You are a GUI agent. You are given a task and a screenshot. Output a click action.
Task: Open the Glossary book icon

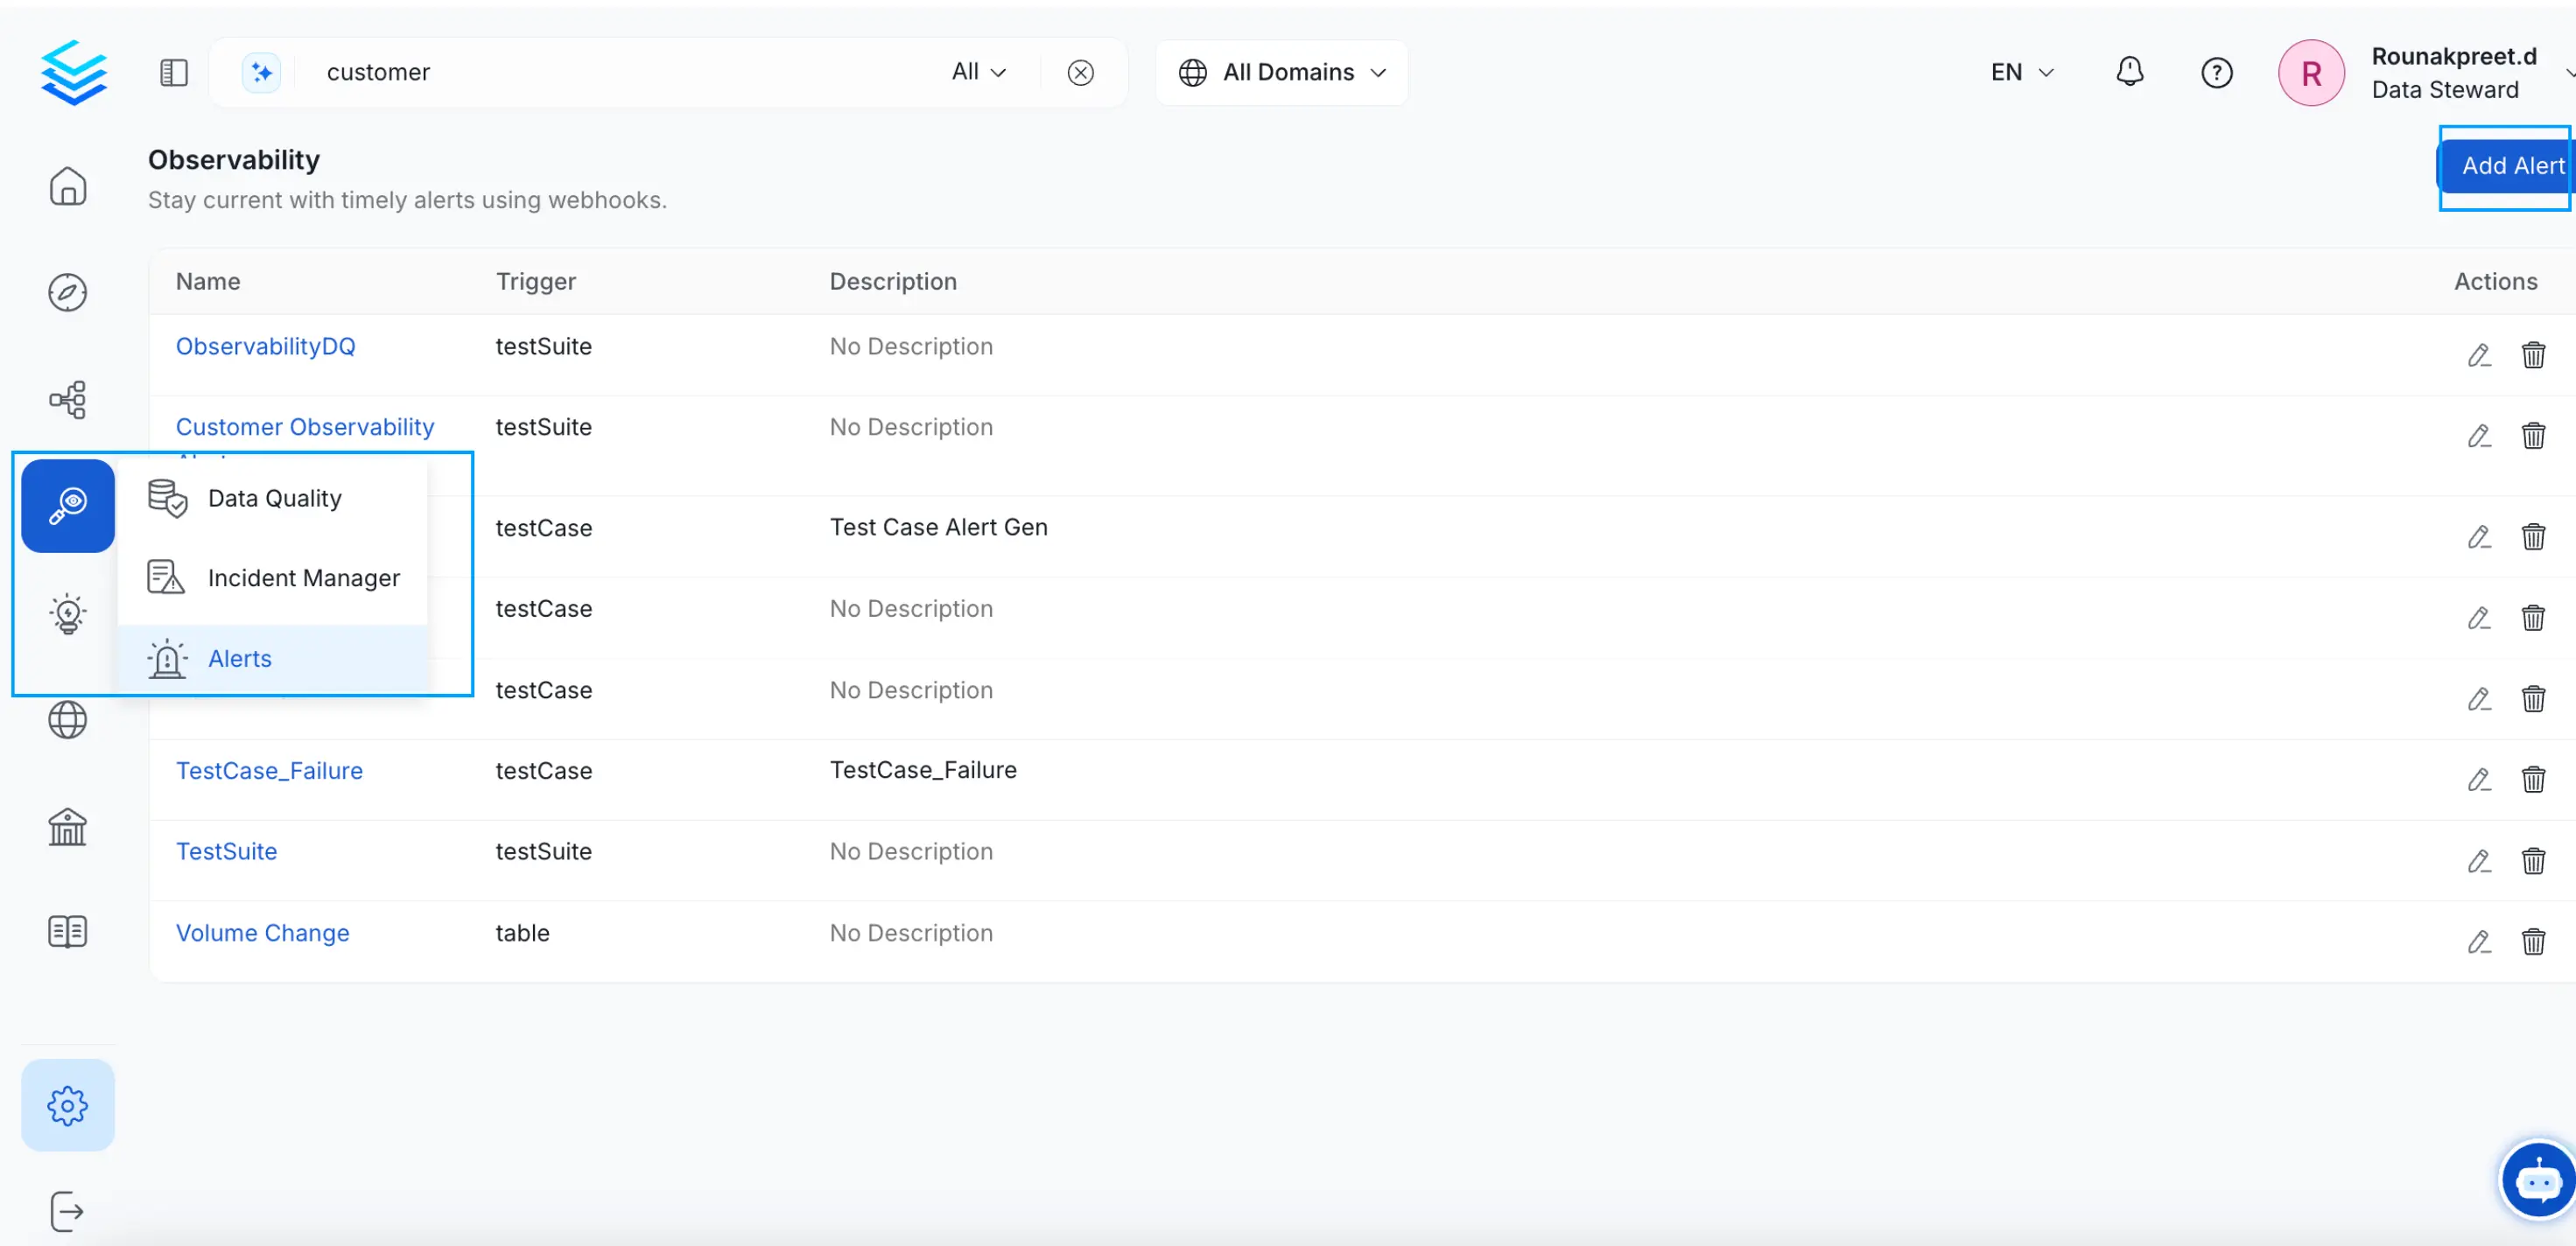67,931
